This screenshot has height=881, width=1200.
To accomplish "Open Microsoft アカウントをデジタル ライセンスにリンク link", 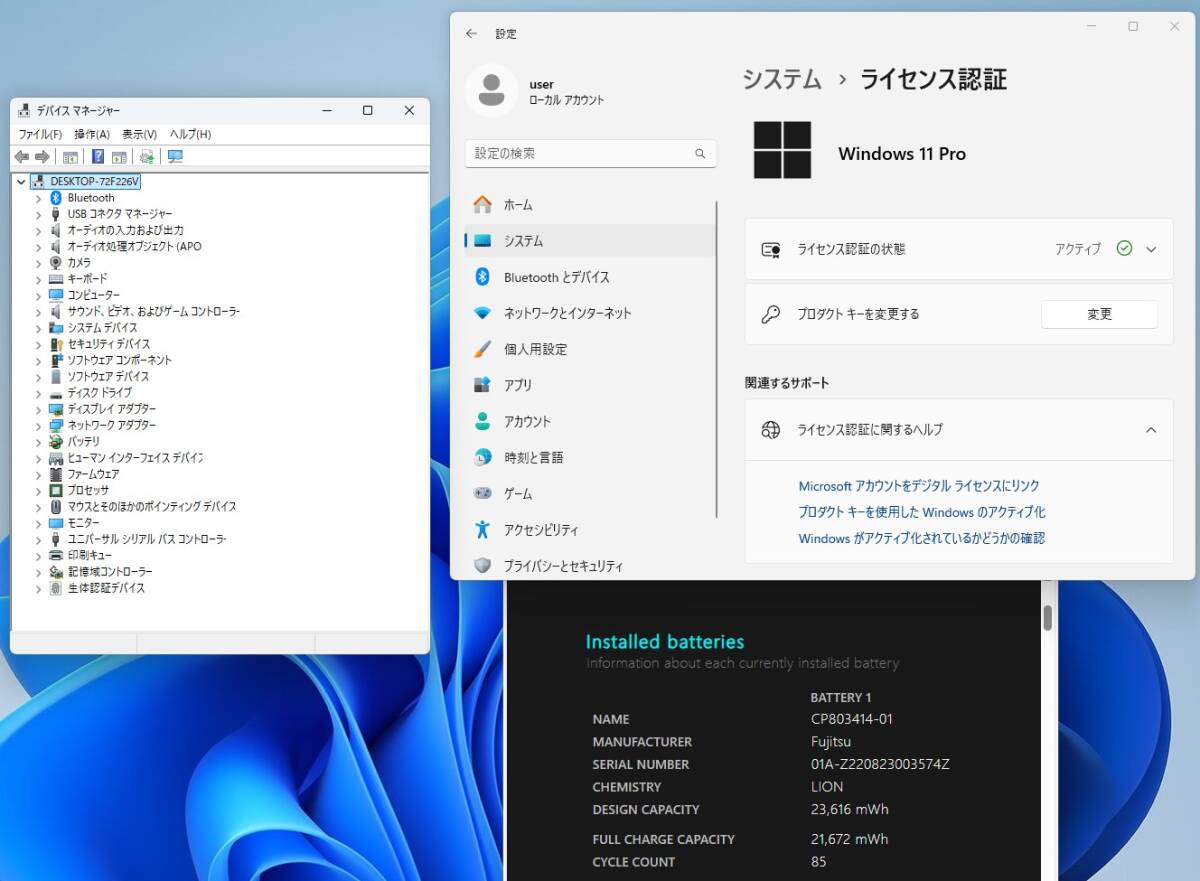I will tap(919, 486).
